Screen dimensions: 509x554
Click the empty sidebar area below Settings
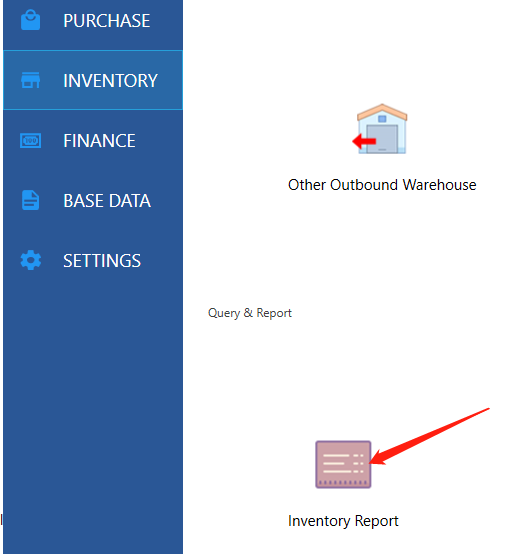coord(93,406)
